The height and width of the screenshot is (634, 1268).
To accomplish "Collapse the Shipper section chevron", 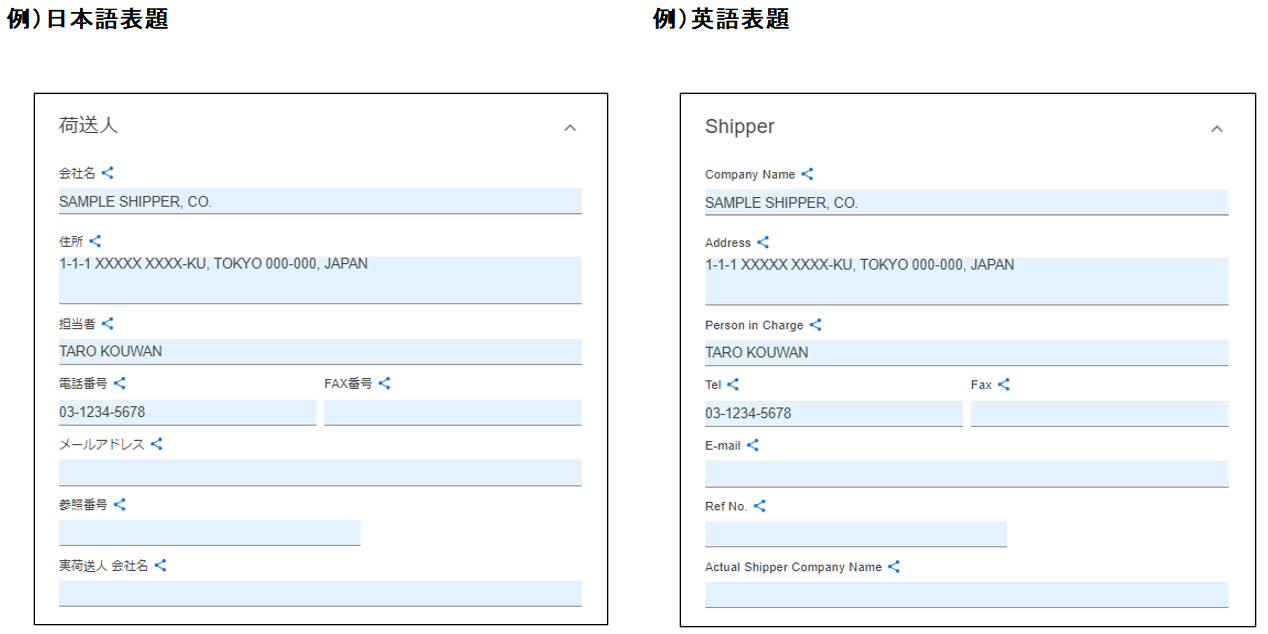I will click(x=1217, y=129).
